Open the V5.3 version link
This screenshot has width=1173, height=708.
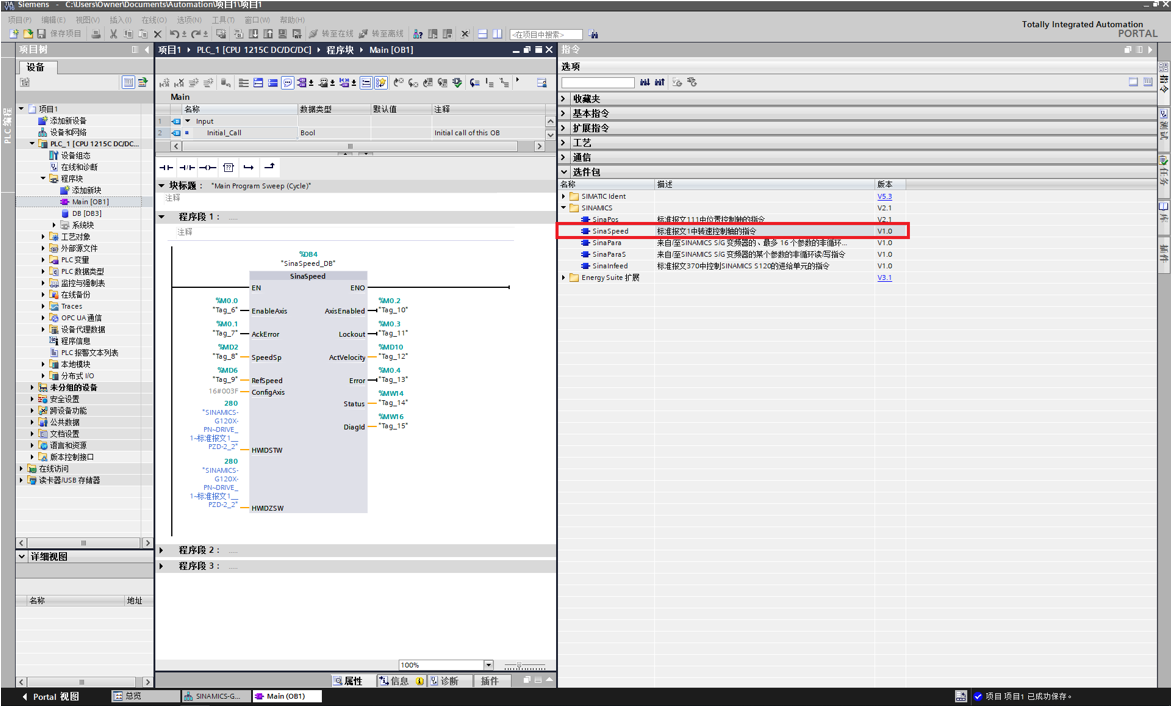coord(884,197)
